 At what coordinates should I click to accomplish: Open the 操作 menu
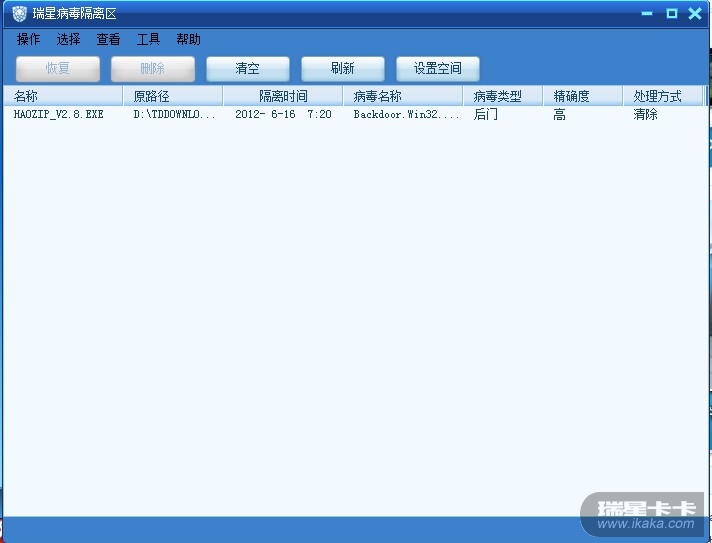pyautogui.click(x=28, y=39)
